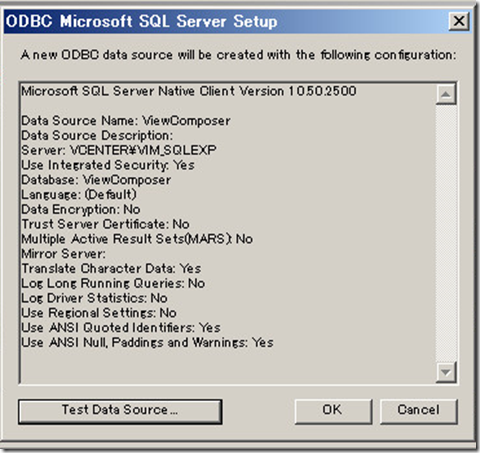The height and width of the screenshot is (453, 480).
Task: Click the 'Use Integrated Security: Yes' line
Action: (x=108, y=165)
